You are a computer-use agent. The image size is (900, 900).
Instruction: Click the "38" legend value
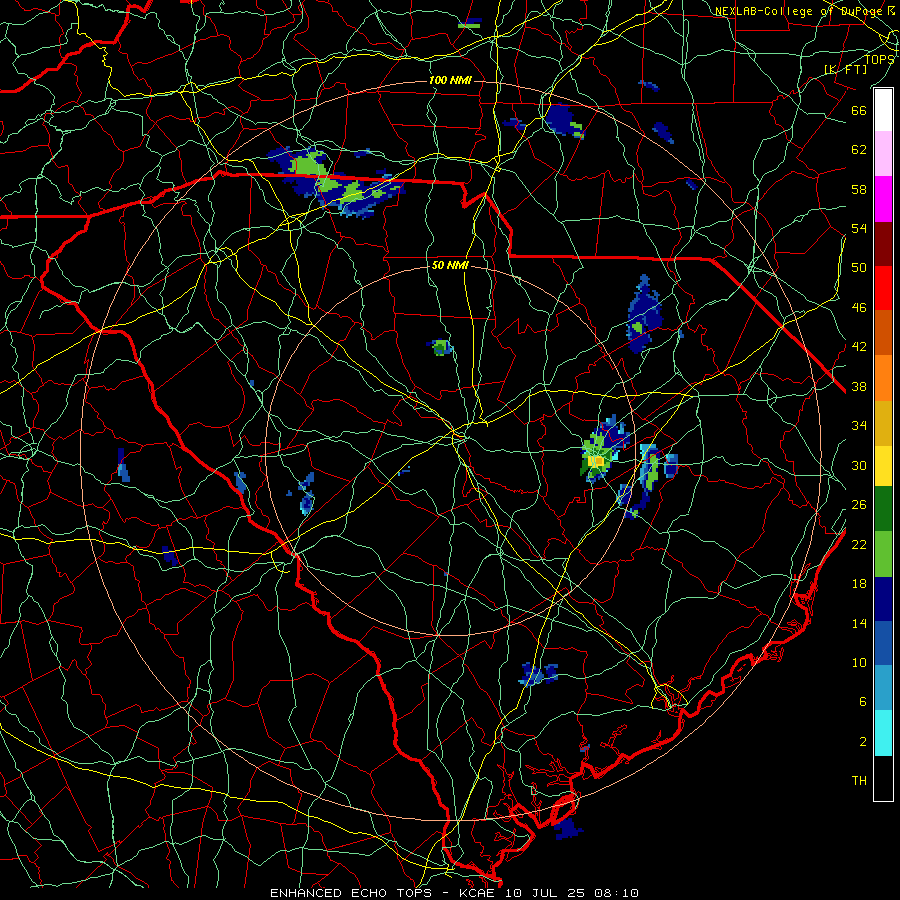859,387
